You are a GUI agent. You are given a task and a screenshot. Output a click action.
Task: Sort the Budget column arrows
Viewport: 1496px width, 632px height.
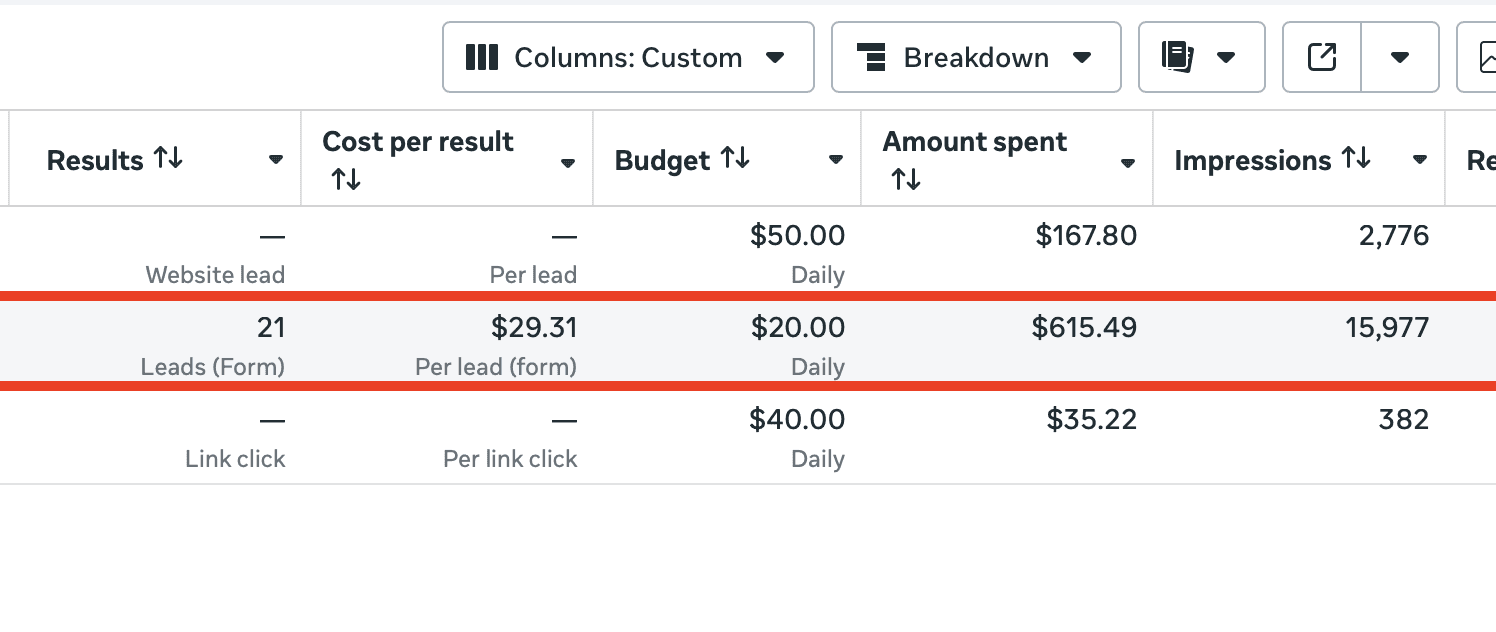point(734,158)
